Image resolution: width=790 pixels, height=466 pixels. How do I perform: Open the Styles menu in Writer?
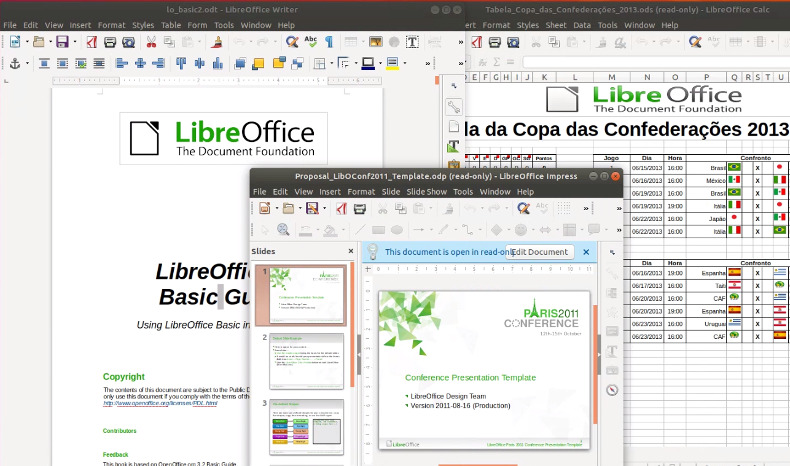click(143, 25)
